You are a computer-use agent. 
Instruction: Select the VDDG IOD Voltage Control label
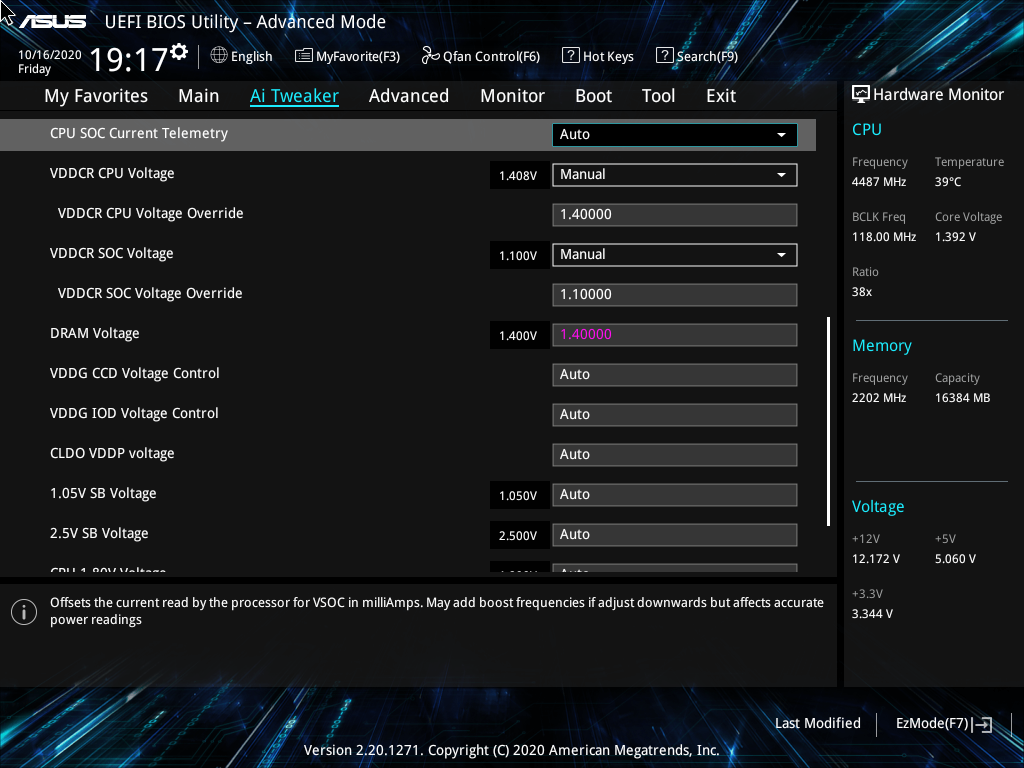pos(134,413)
